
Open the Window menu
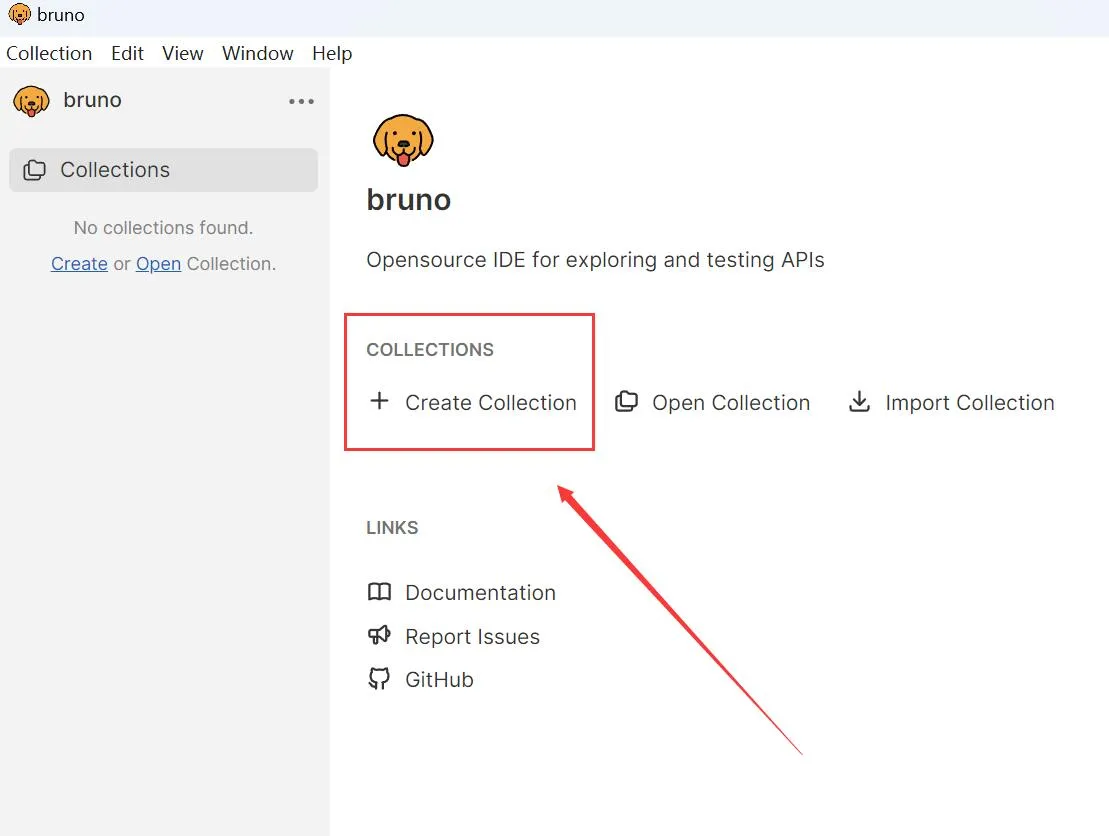pos(257,54)
